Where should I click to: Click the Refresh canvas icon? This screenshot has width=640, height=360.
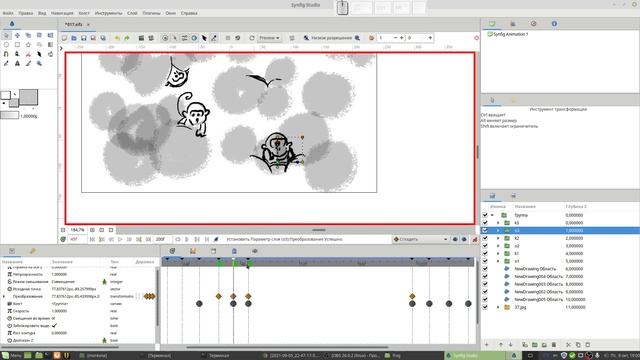(x=252, y=38)
